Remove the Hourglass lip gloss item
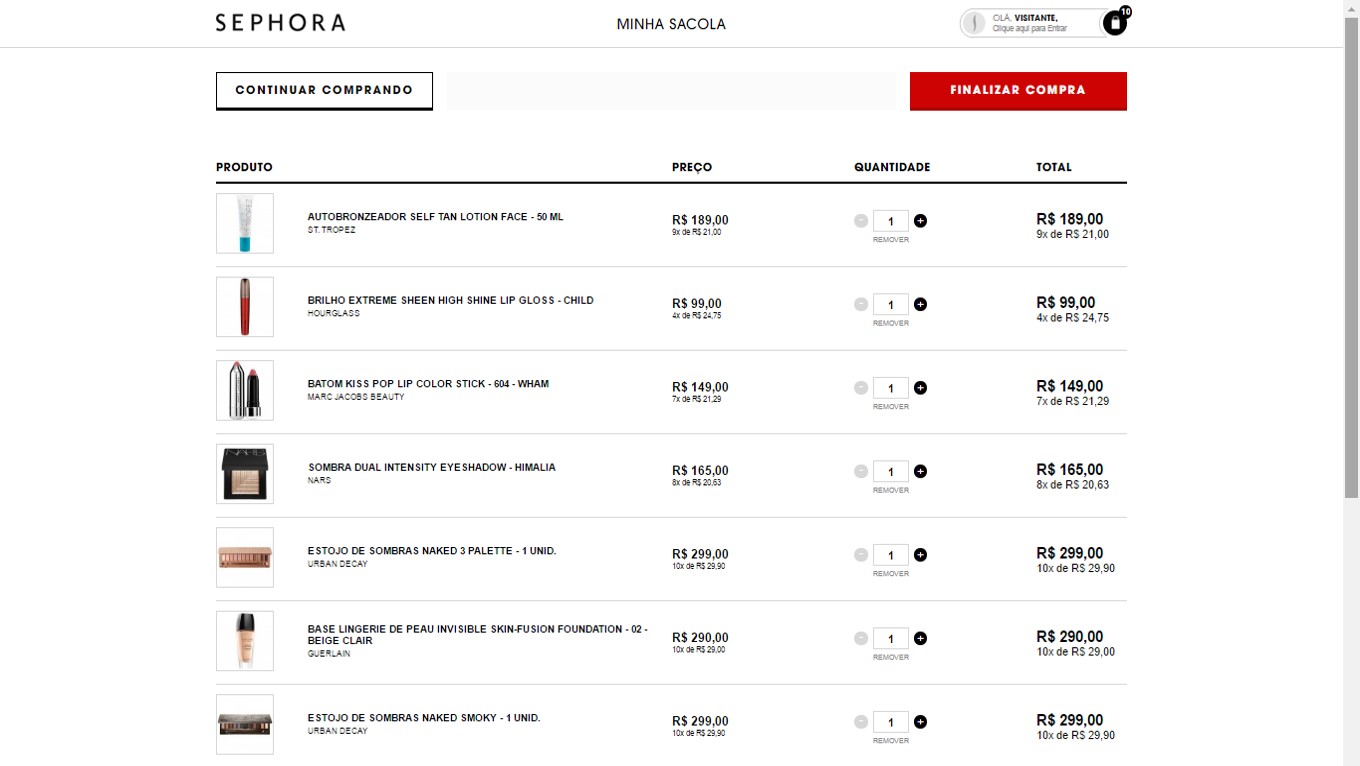Viewport: 1360px width, 766px height. (891, 323)
